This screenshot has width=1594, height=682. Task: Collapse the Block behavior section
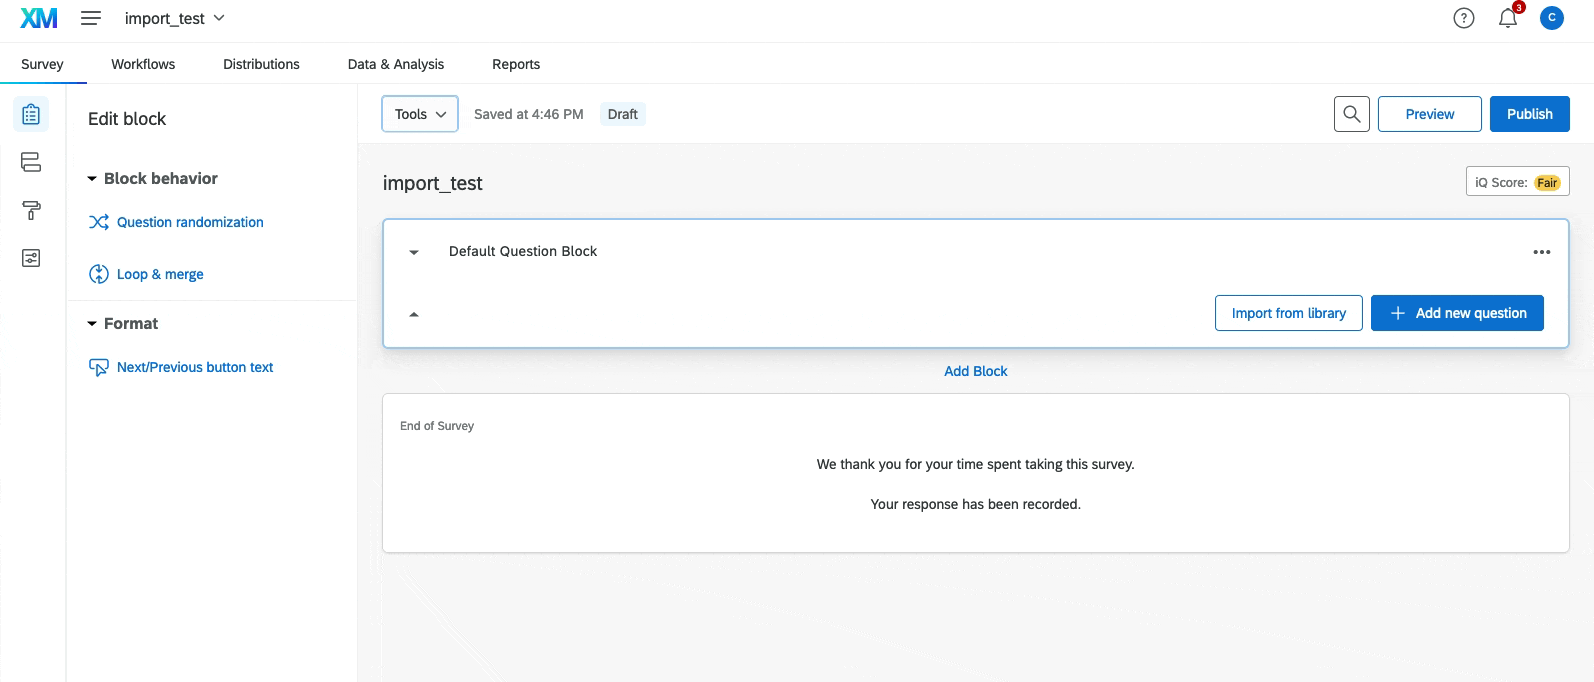(93, 179)
